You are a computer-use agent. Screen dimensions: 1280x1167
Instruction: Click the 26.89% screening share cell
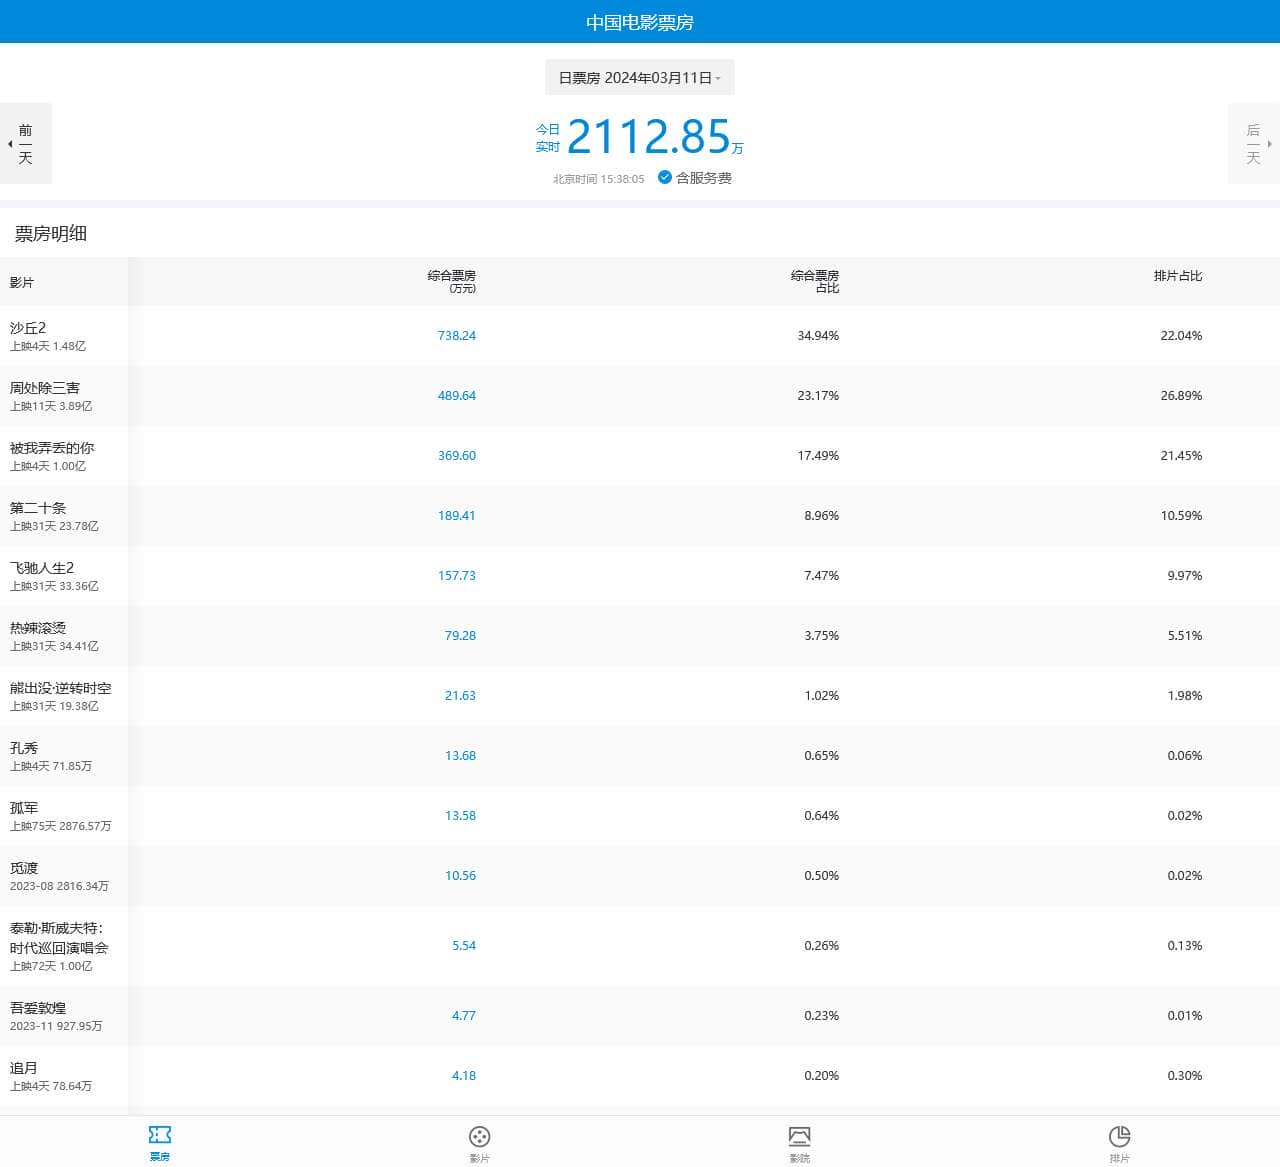click(x=1181, y=396)
